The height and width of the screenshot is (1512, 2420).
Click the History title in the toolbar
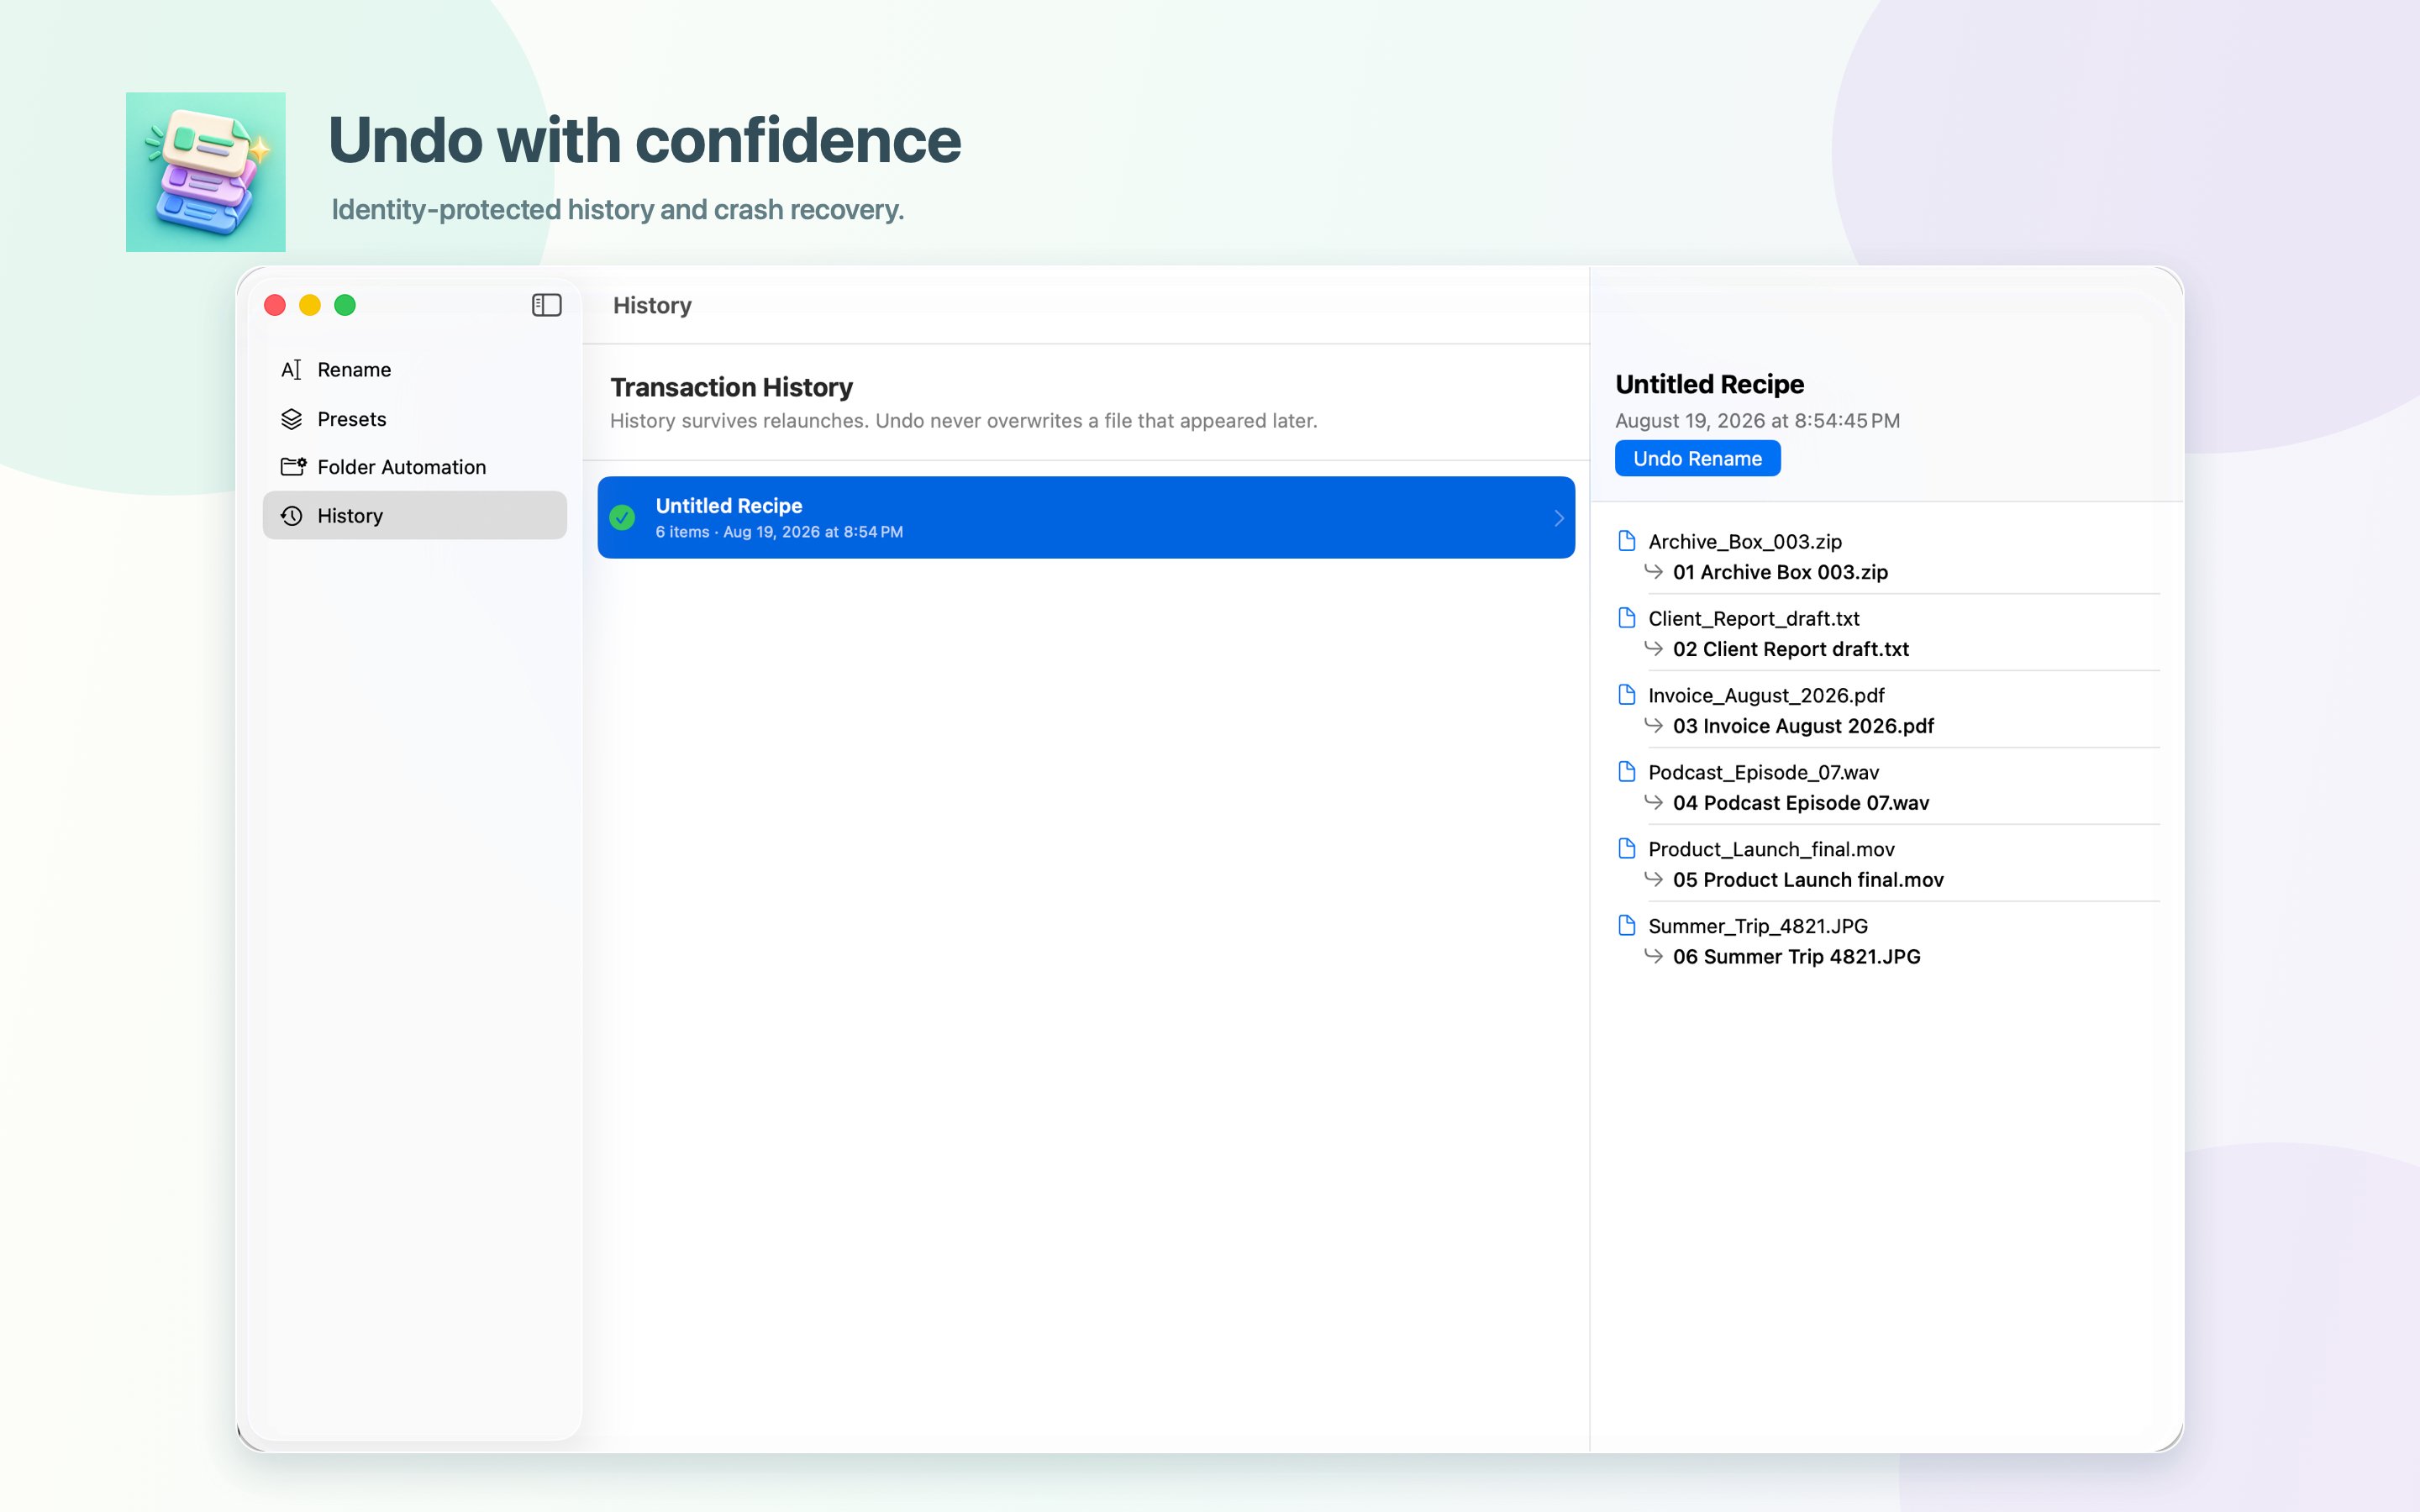652,306
